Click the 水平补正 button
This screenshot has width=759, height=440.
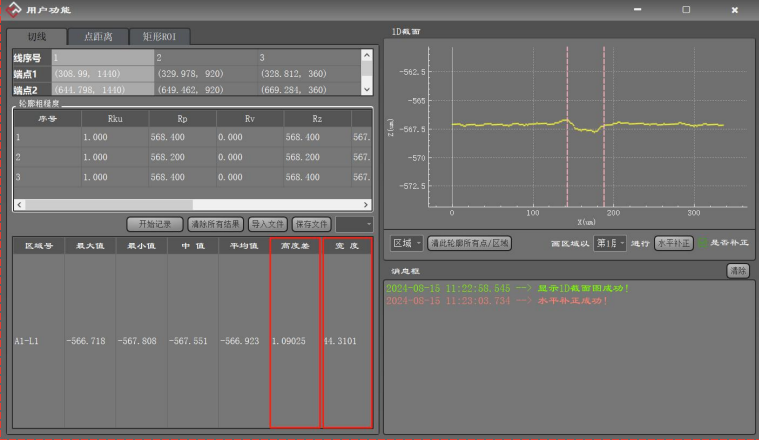[x=673, y=243]
